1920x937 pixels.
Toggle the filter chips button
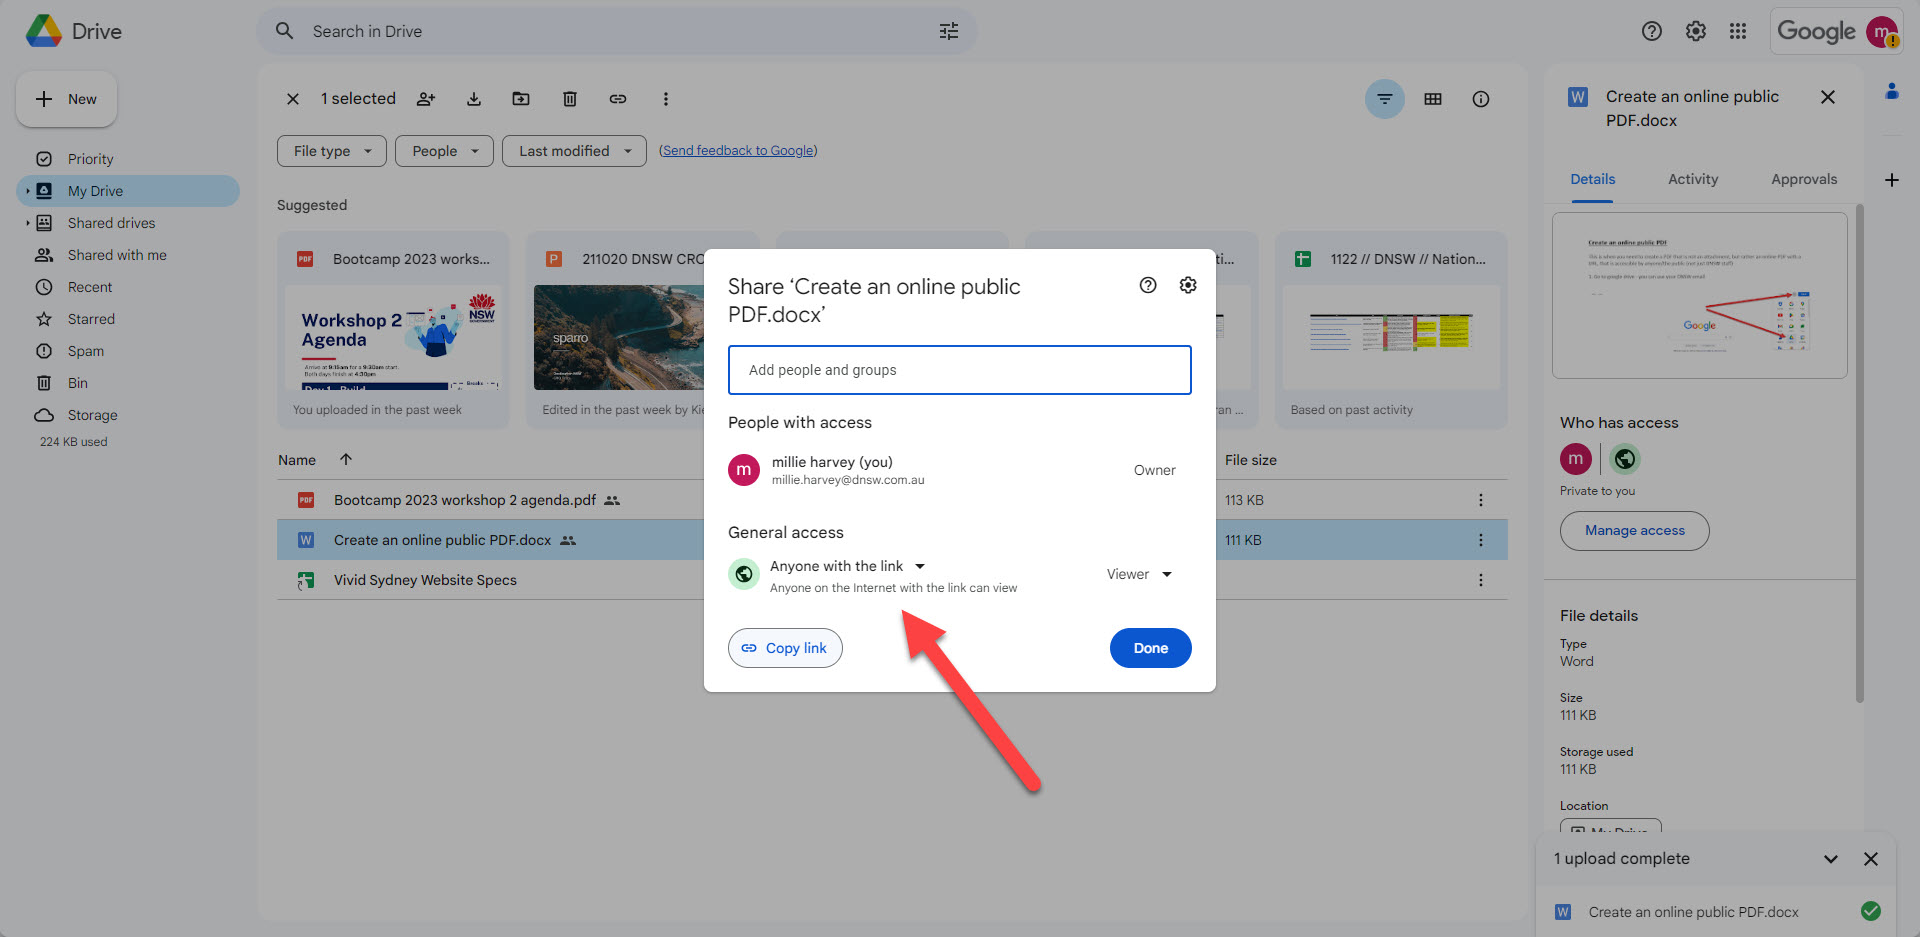tap(1385, 99)
